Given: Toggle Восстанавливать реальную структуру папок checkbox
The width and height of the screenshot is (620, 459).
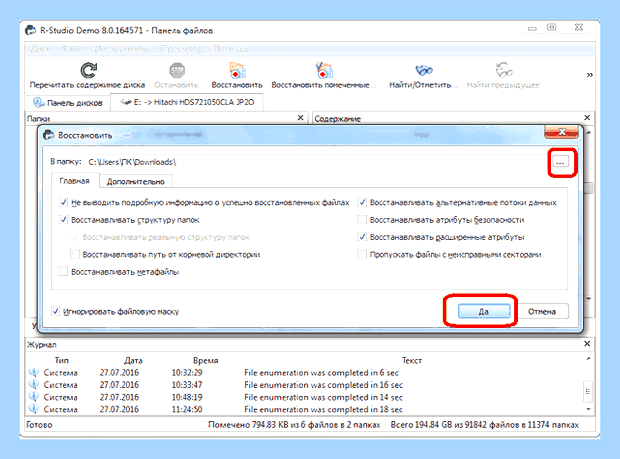Looking at the screenshot, I should tap(75, 237).
